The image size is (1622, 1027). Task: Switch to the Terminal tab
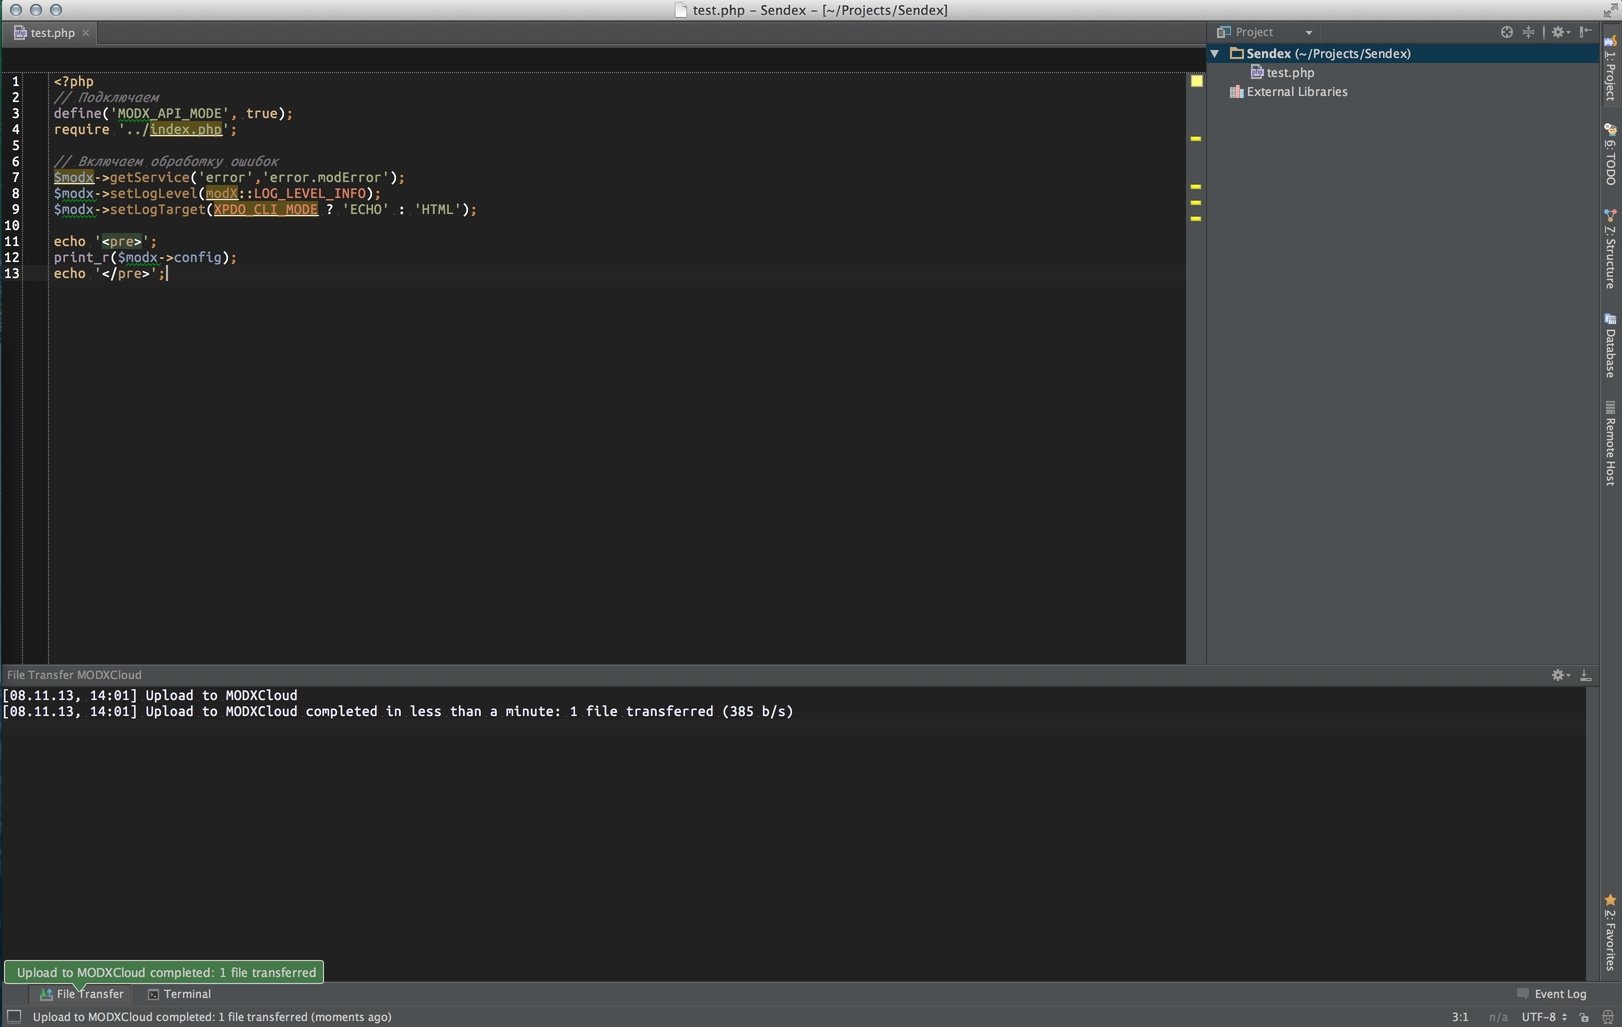click(180, 994)
